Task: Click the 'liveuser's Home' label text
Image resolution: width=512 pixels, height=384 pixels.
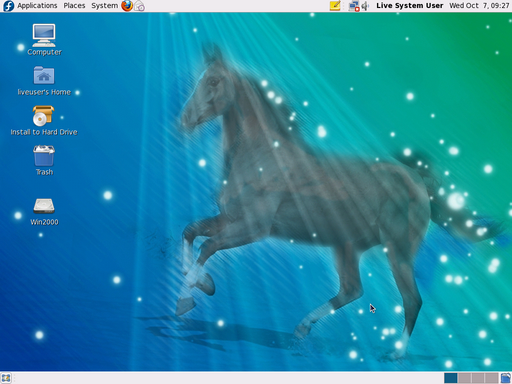Action: (44, 92)
